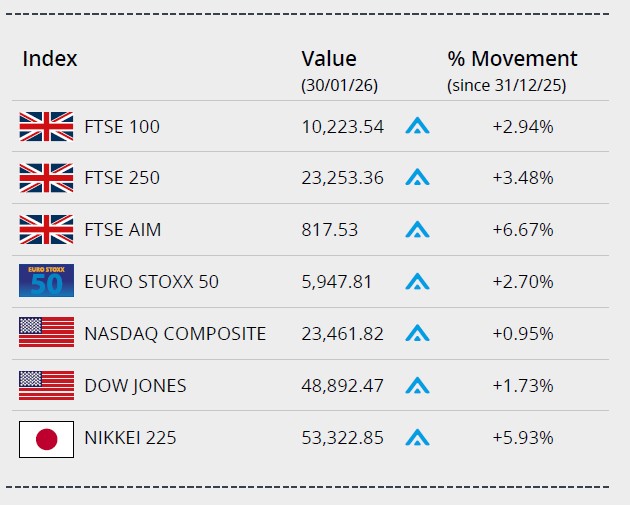Click the US flag beside Dow Jones
This screenshot has width=630, height=505.
pos(46,385)
